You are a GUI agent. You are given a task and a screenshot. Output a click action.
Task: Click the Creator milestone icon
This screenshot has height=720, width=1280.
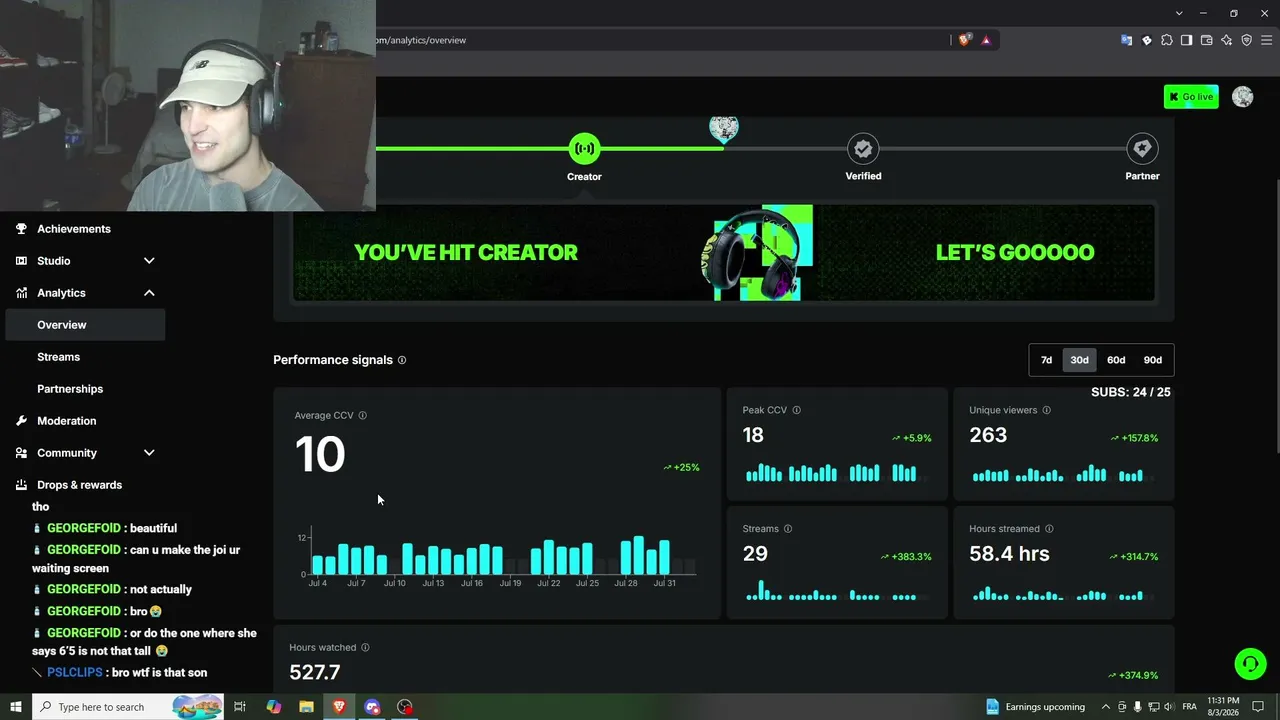point(584,149)
